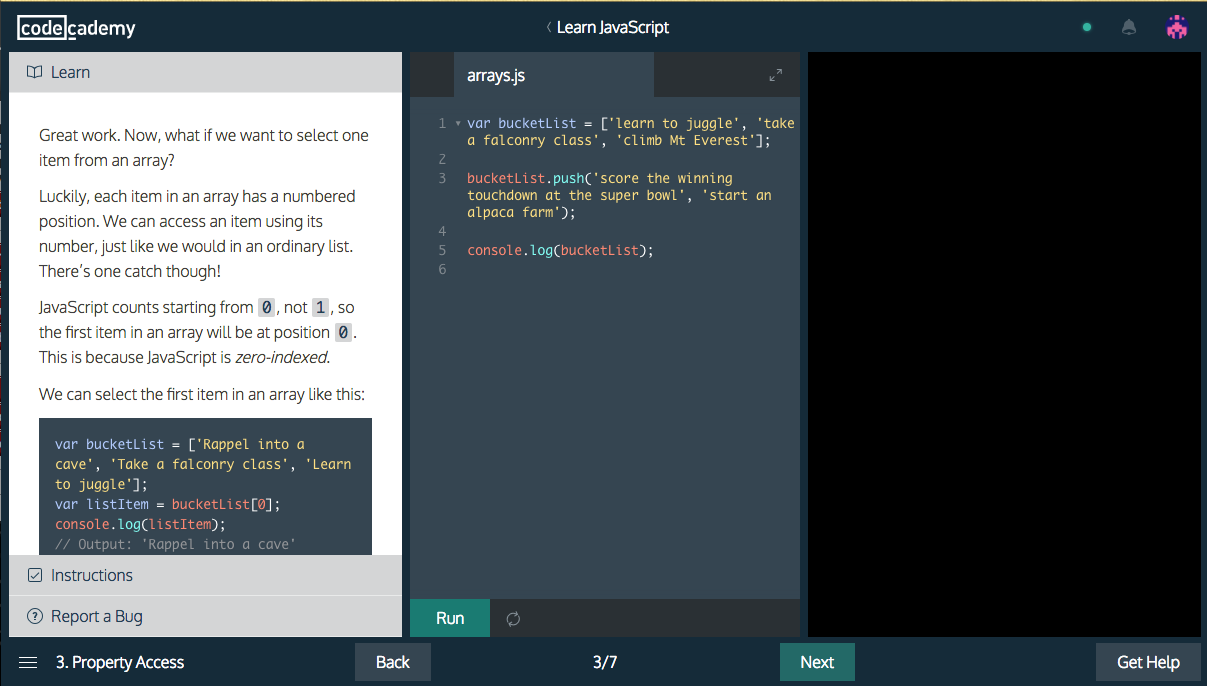Open the hamburger lesson menu
Screen dimensions: 1207x686
coord(28,662)
